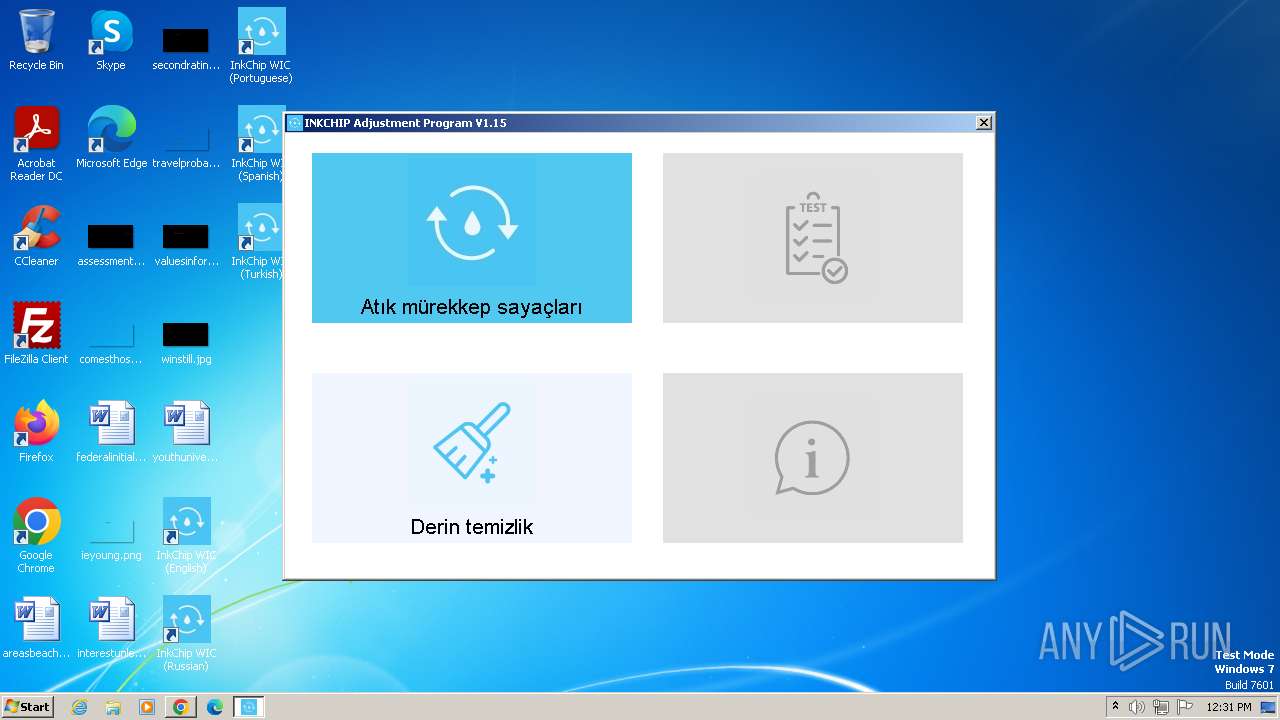Open the taskbar clock showing 12:31 PM
Screen dimensions: 1280x720
pyautogui.click(x=1229, y=707)
